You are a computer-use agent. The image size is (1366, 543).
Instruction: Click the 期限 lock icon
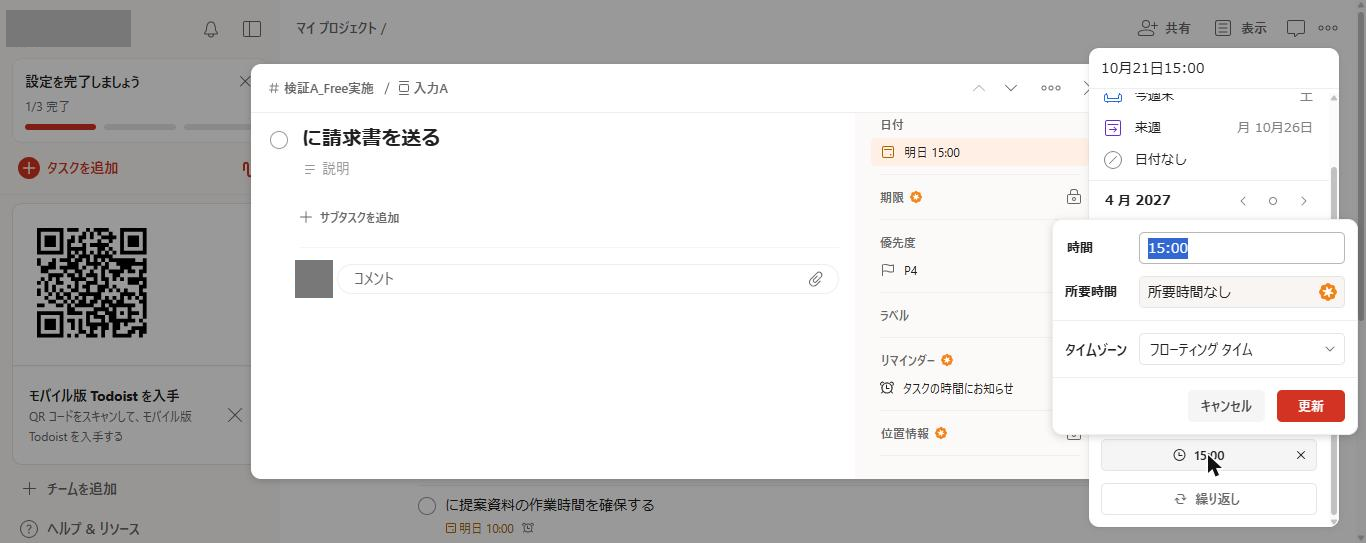[x=1074, y=197]
